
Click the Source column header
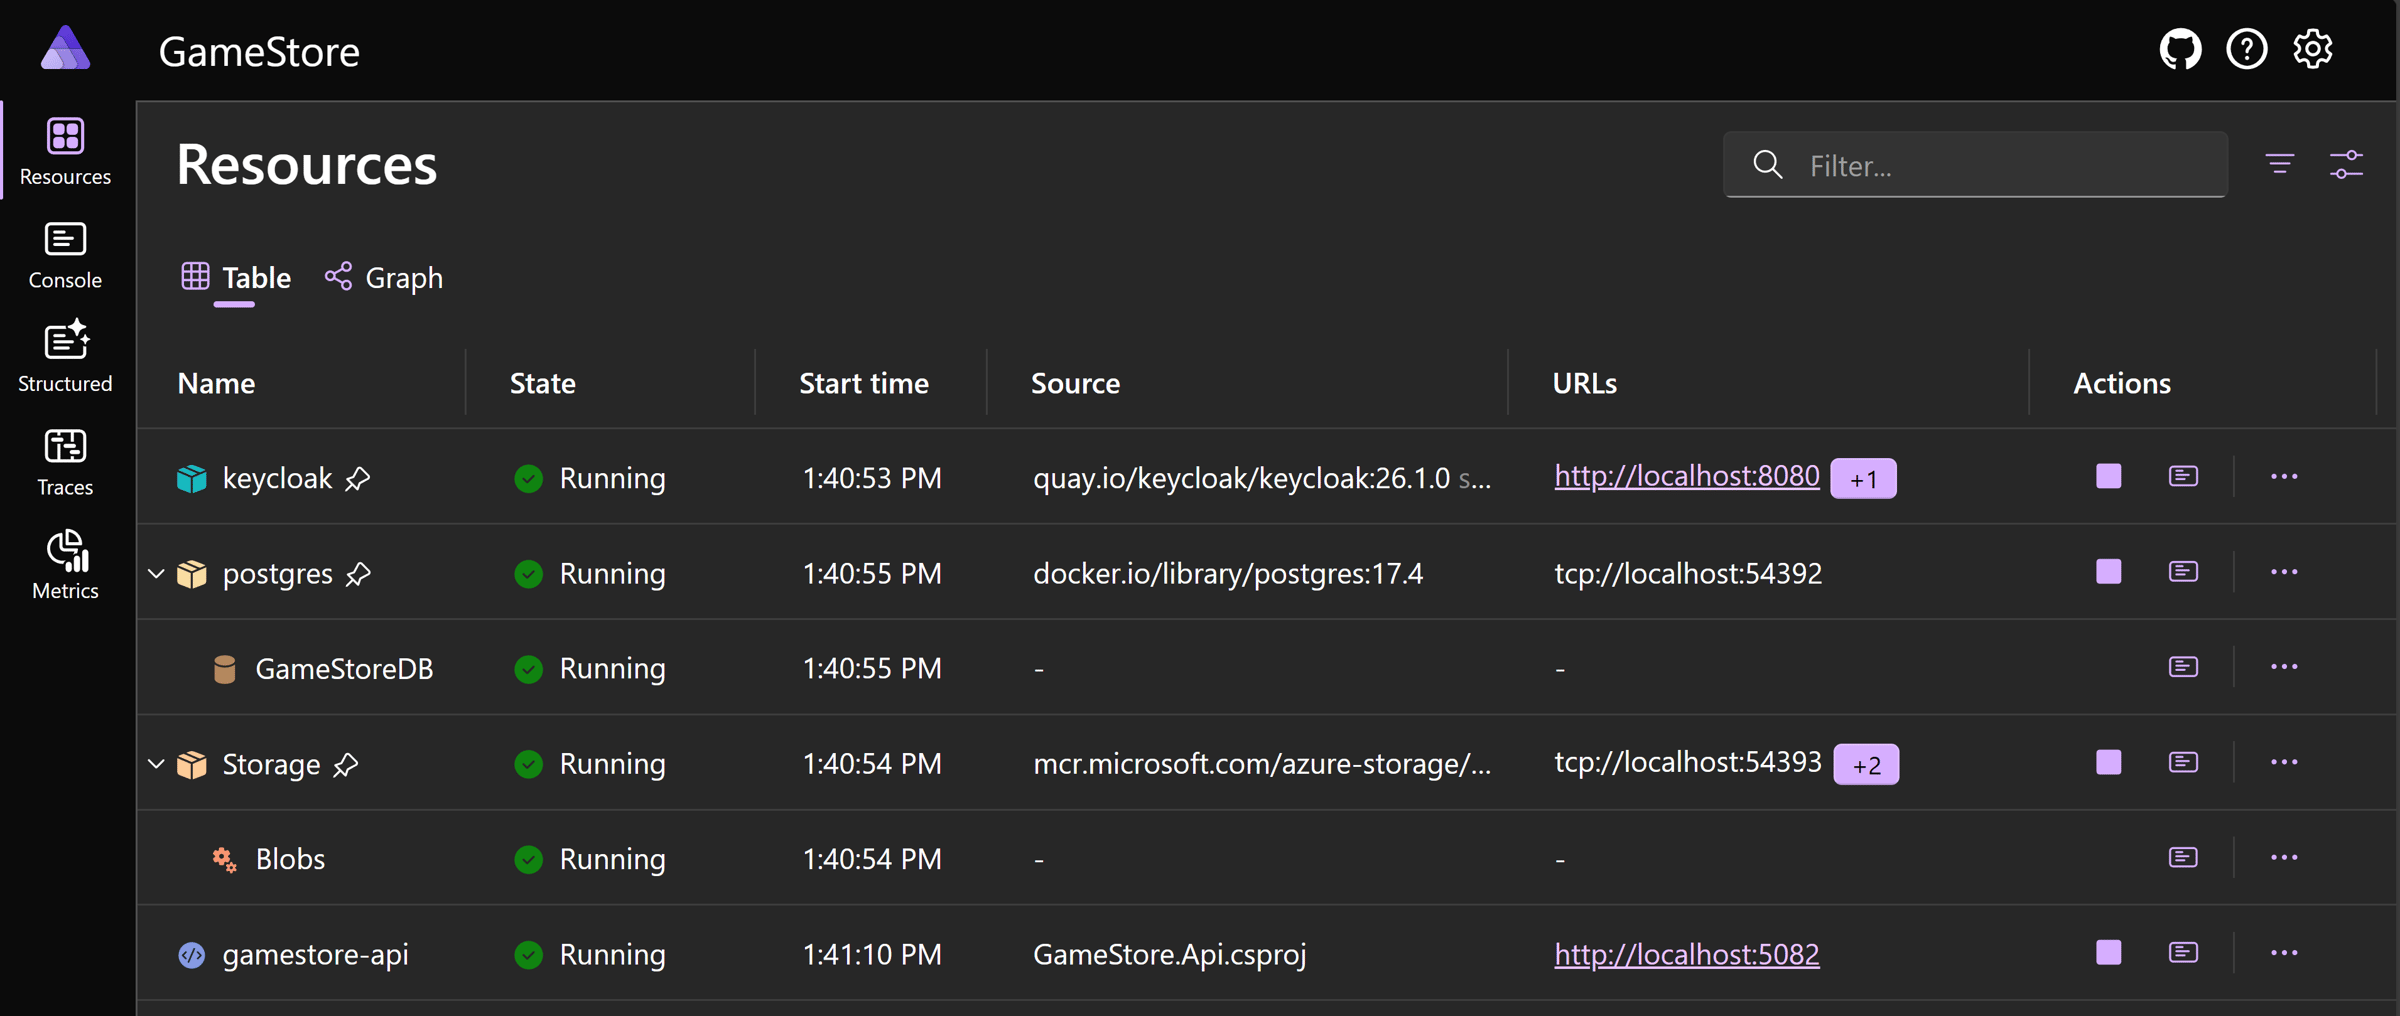click(x=1075, y=383)
